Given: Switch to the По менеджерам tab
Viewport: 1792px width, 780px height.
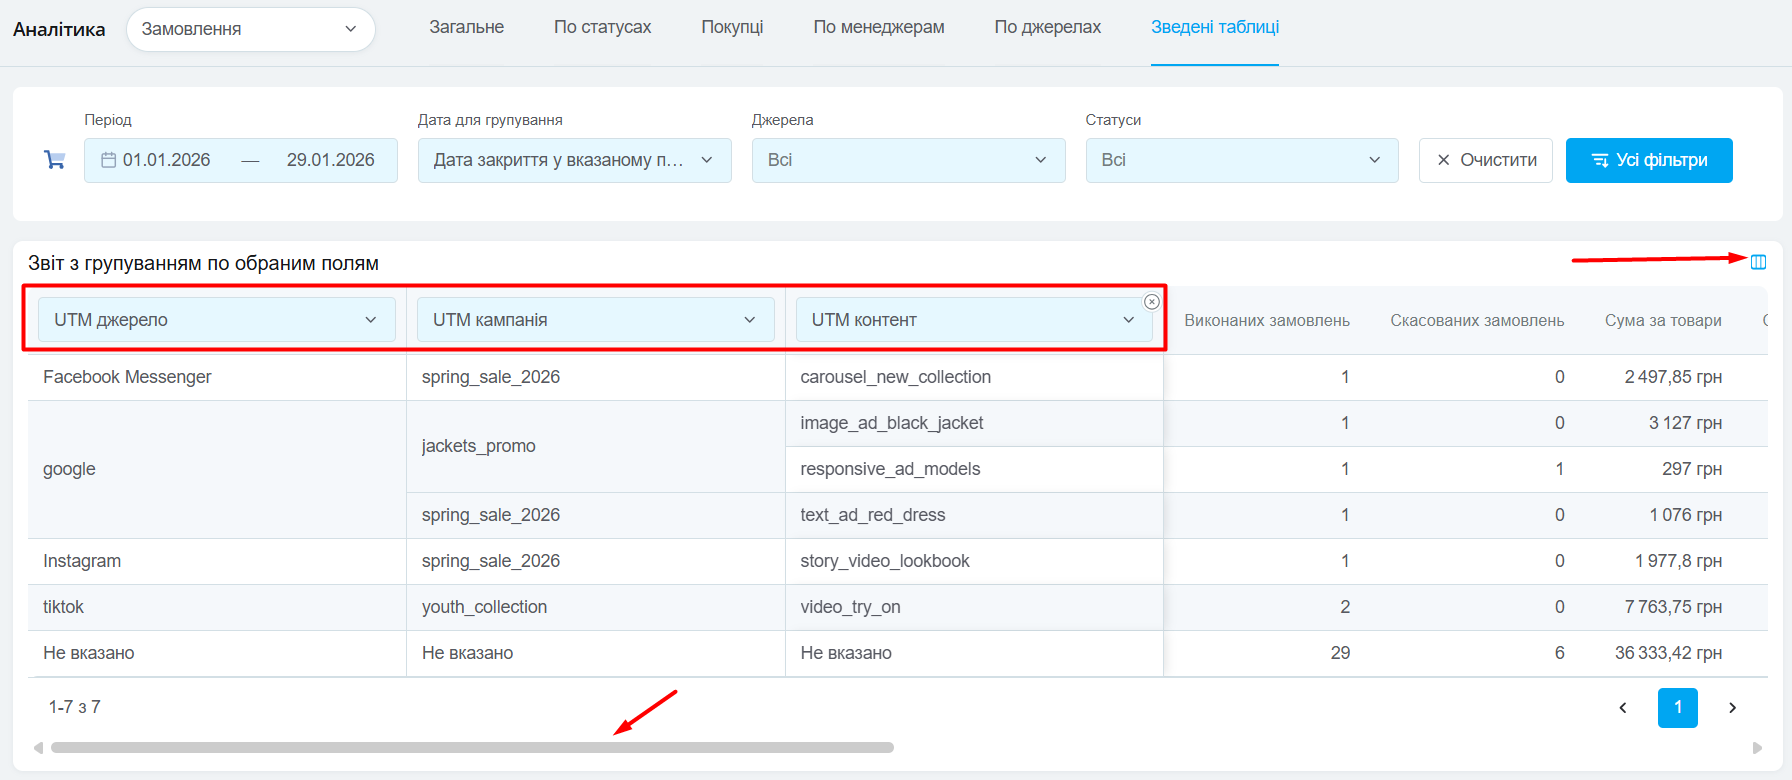Looking at the screenshot, I should [x=878, y=27].
